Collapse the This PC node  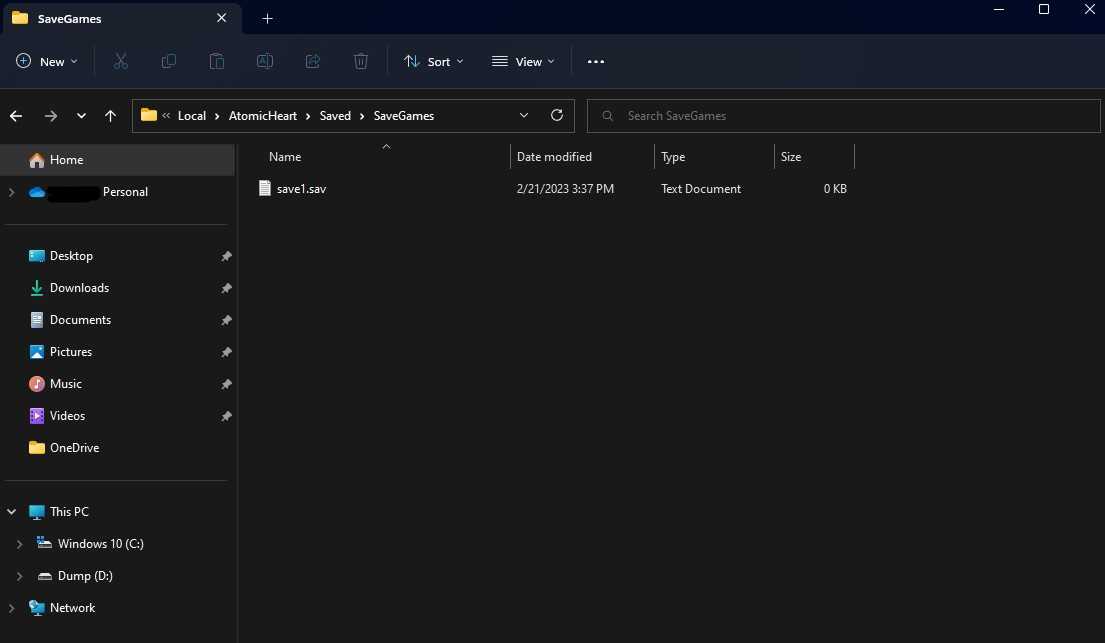[x=11, y=512]
